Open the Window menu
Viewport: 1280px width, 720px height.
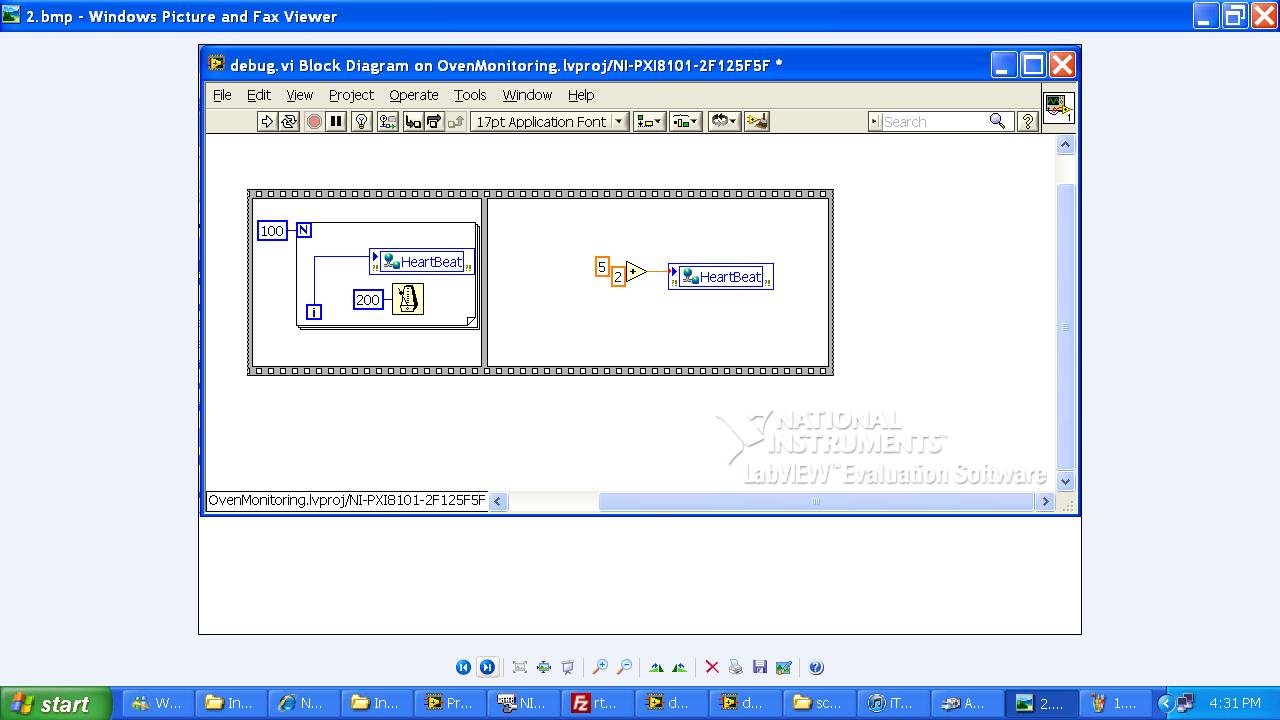[527, 95]
